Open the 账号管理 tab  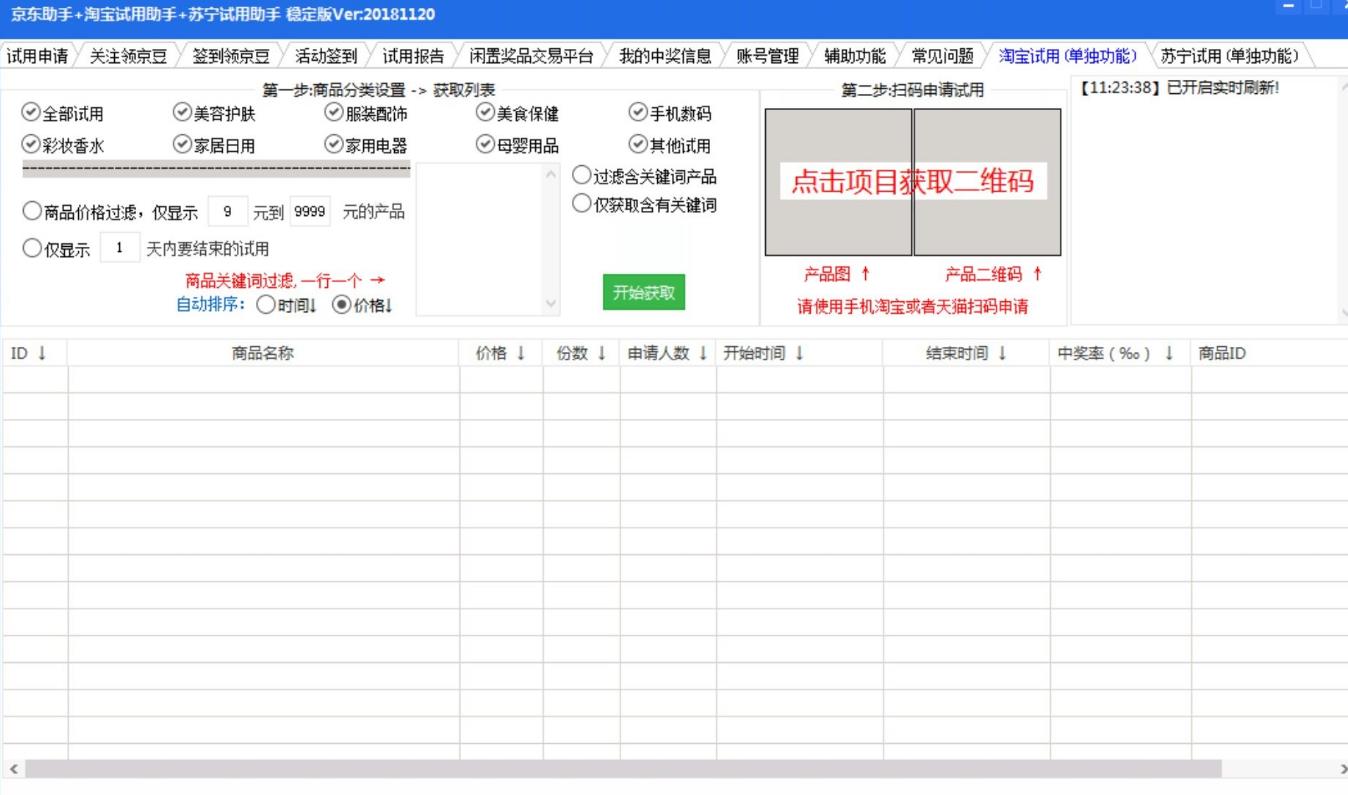point(768,56)
